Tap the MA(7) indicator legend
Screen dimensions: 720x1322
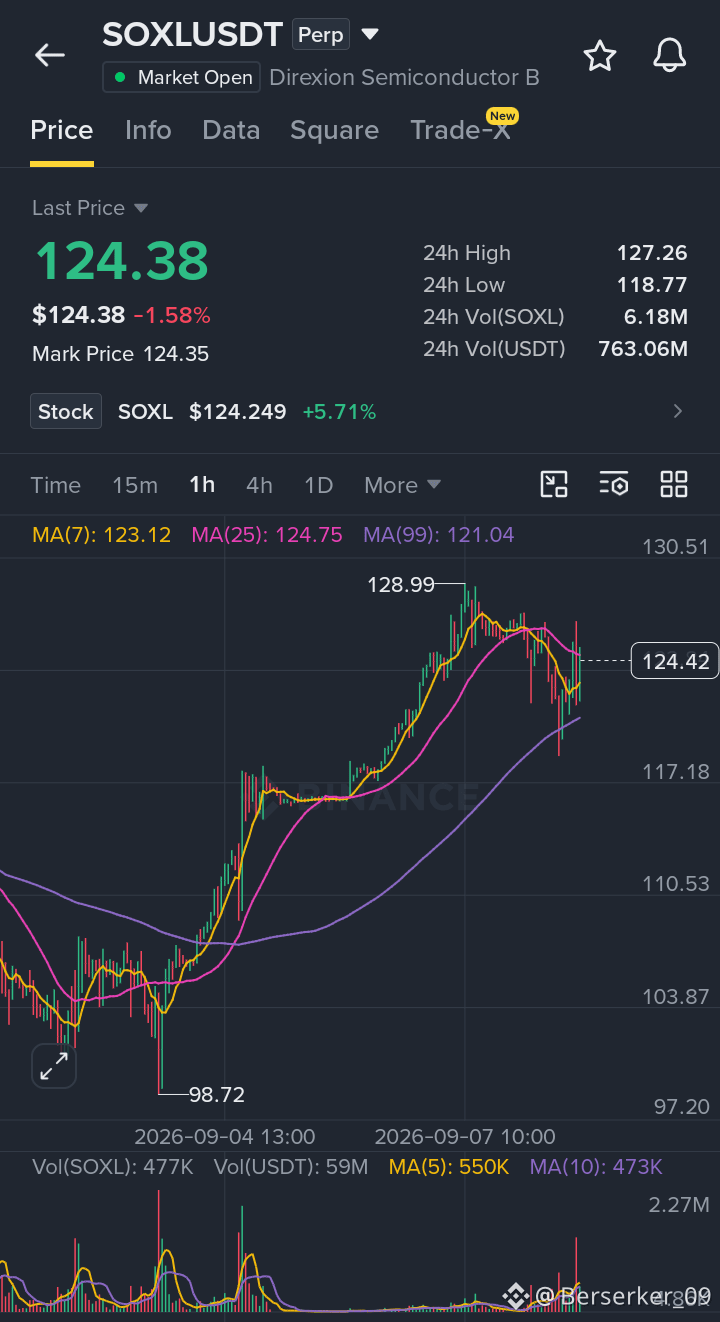pyautogui.click(x=102, y=535)
